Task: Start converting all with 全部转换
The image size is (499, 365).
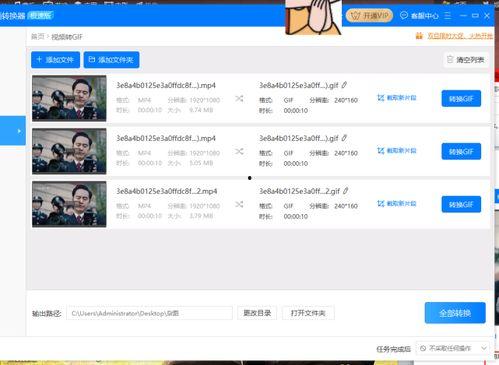Action: 455,313
